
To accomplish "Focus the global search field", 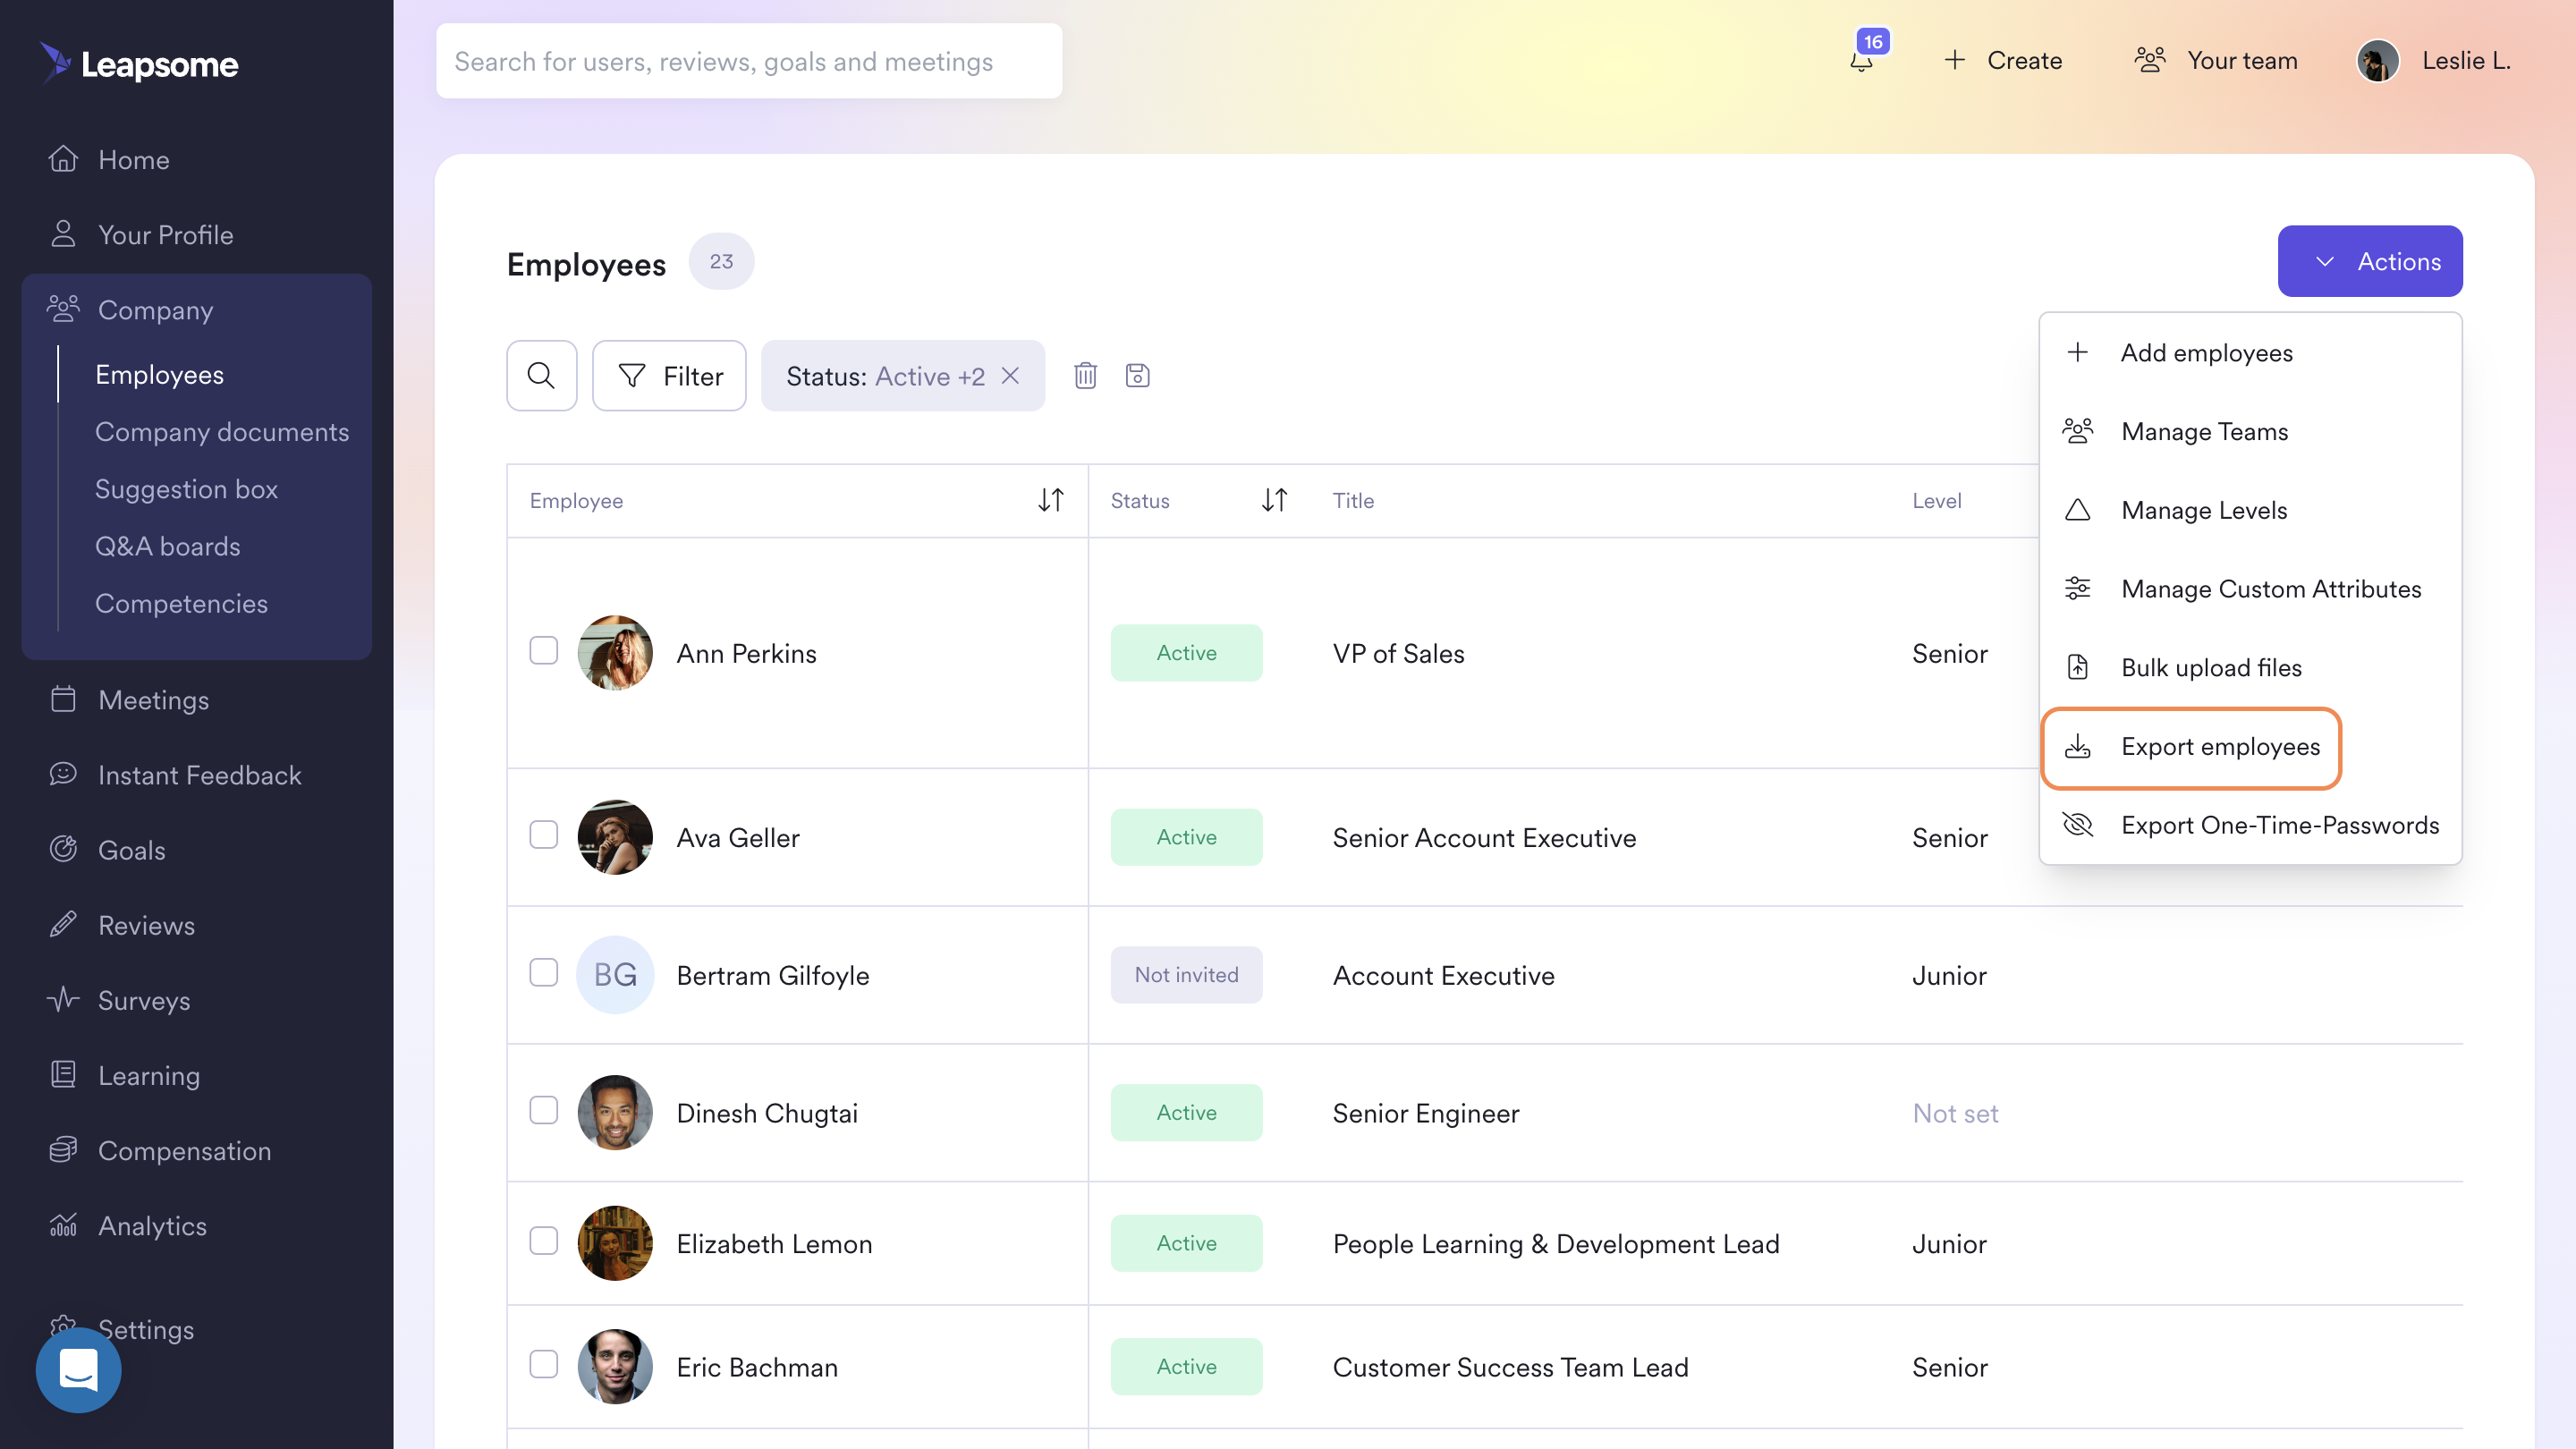I will click(749, 61).
